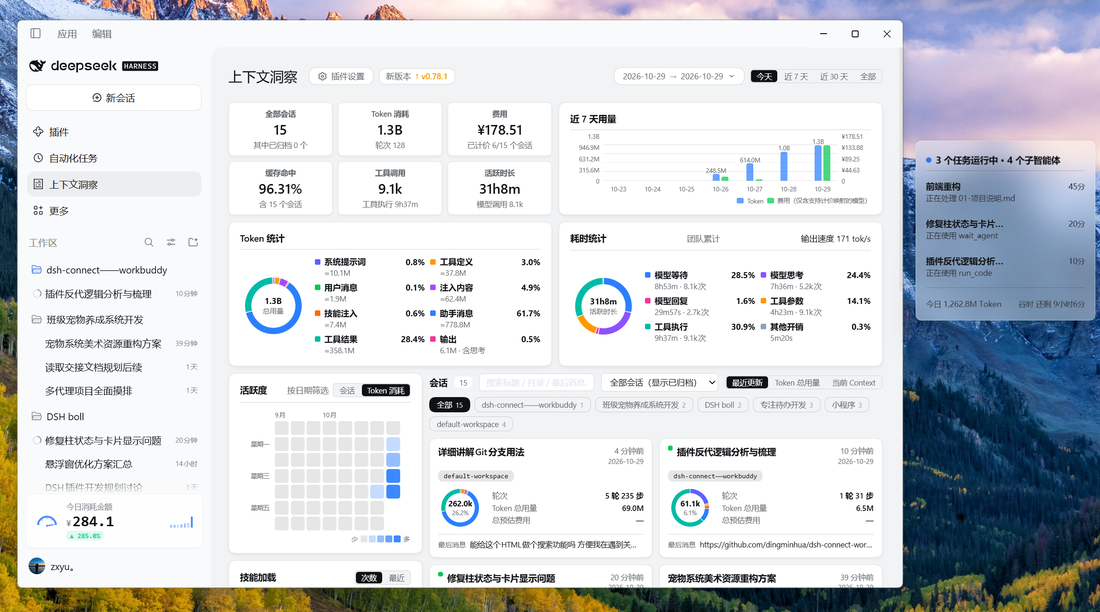Viewport: 1100px width, 612px height.
Task: Open session 多代理项目全面摸排
Action: point(114,390)
